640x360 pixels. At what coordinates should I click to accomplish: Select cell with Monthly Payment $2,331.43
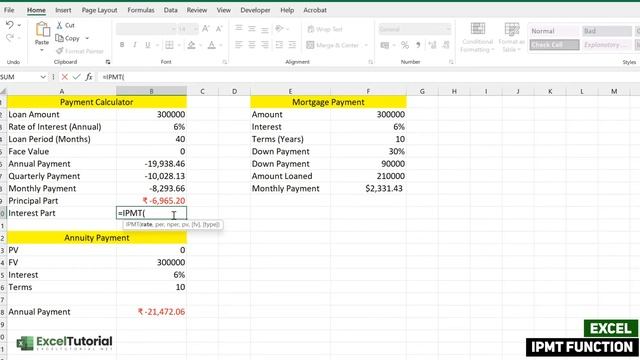pos(368,189)
